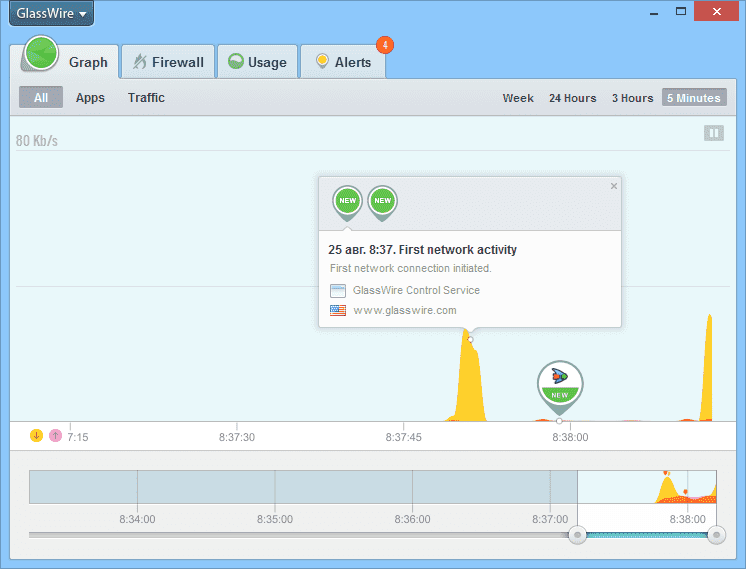
Task: Set time range to Week
Action: click(518, 98)
